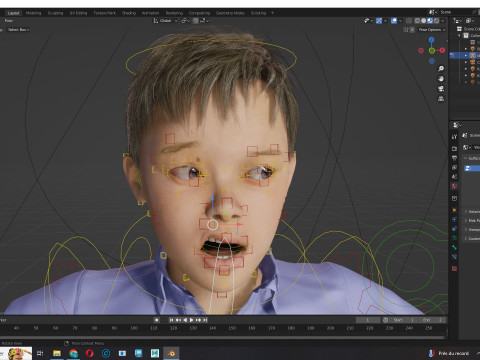Open the Object properties tab (orange square)

[454, 210]
